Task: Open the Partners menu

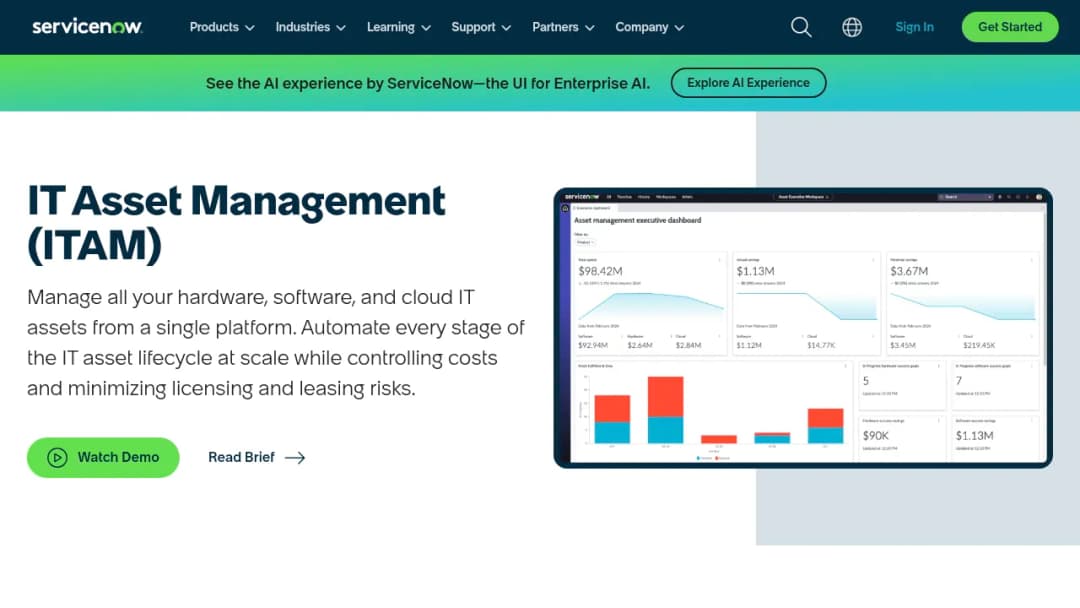Action: pos(563,27)
